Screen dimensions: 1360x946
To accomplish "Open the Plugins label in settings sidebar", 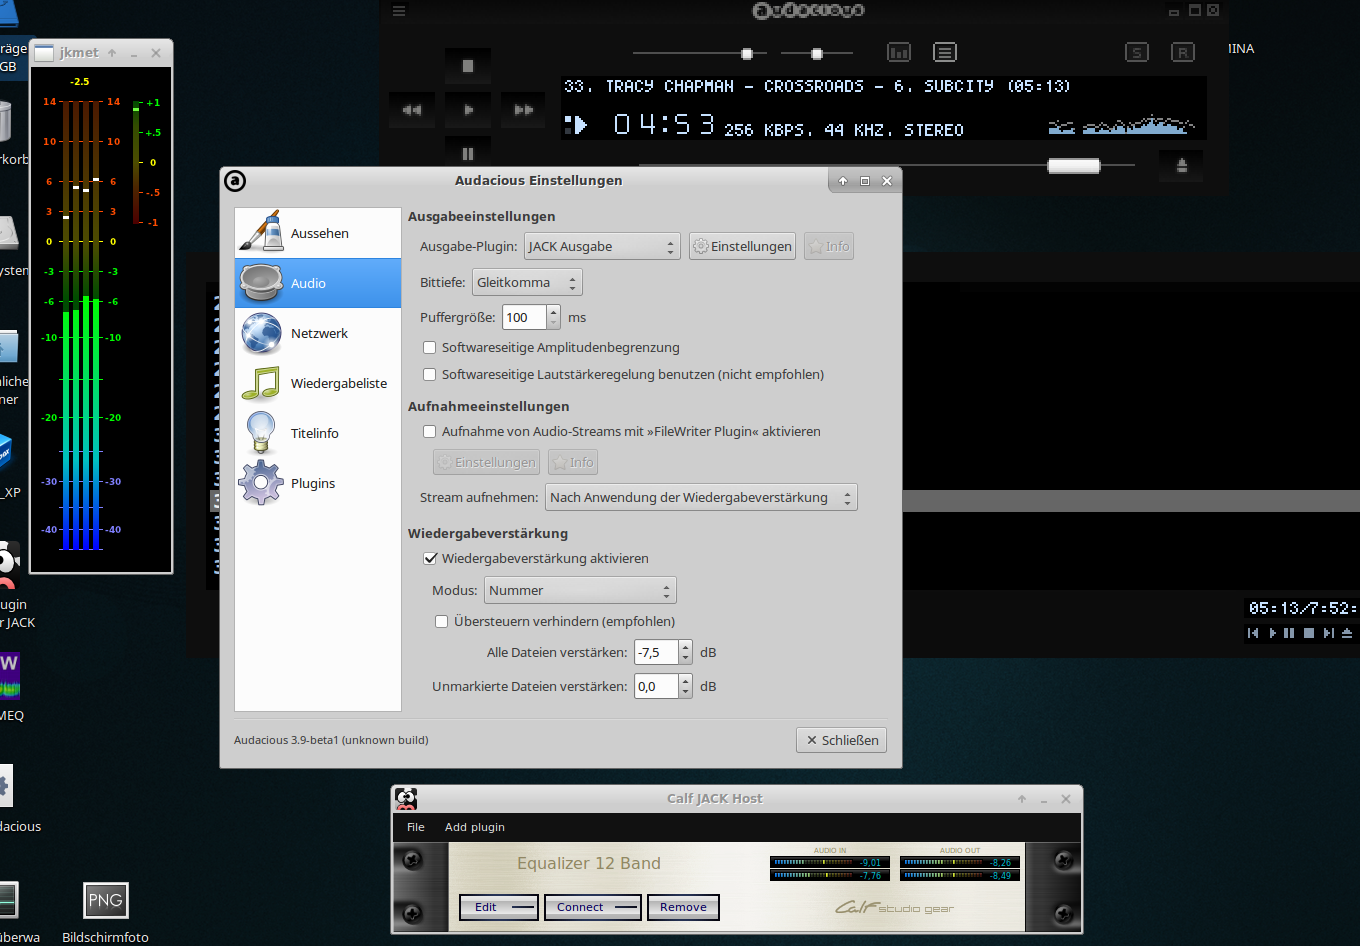I will click(313, 484).
